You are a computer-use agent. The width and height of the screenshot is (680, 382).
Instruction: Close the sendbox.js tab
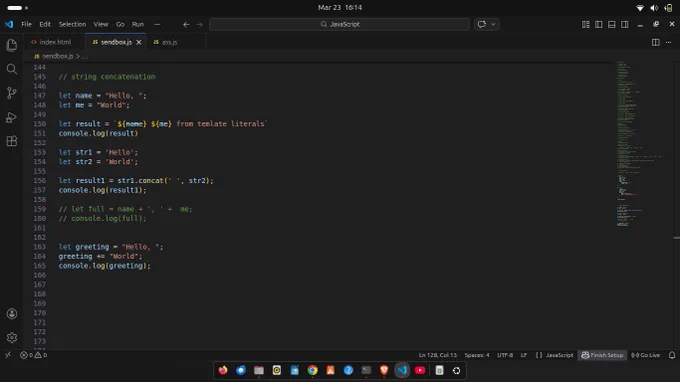pos(139,42)
